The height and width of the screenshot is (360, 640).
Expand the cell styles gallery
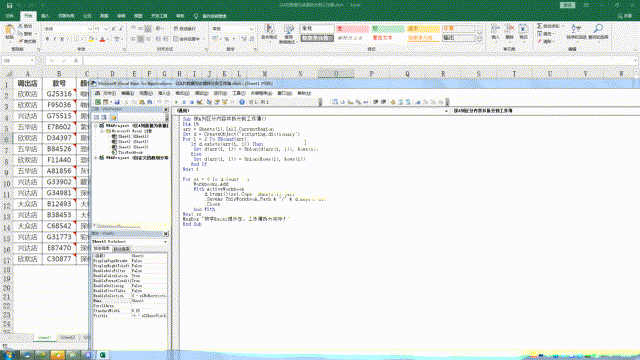(480, 40)
